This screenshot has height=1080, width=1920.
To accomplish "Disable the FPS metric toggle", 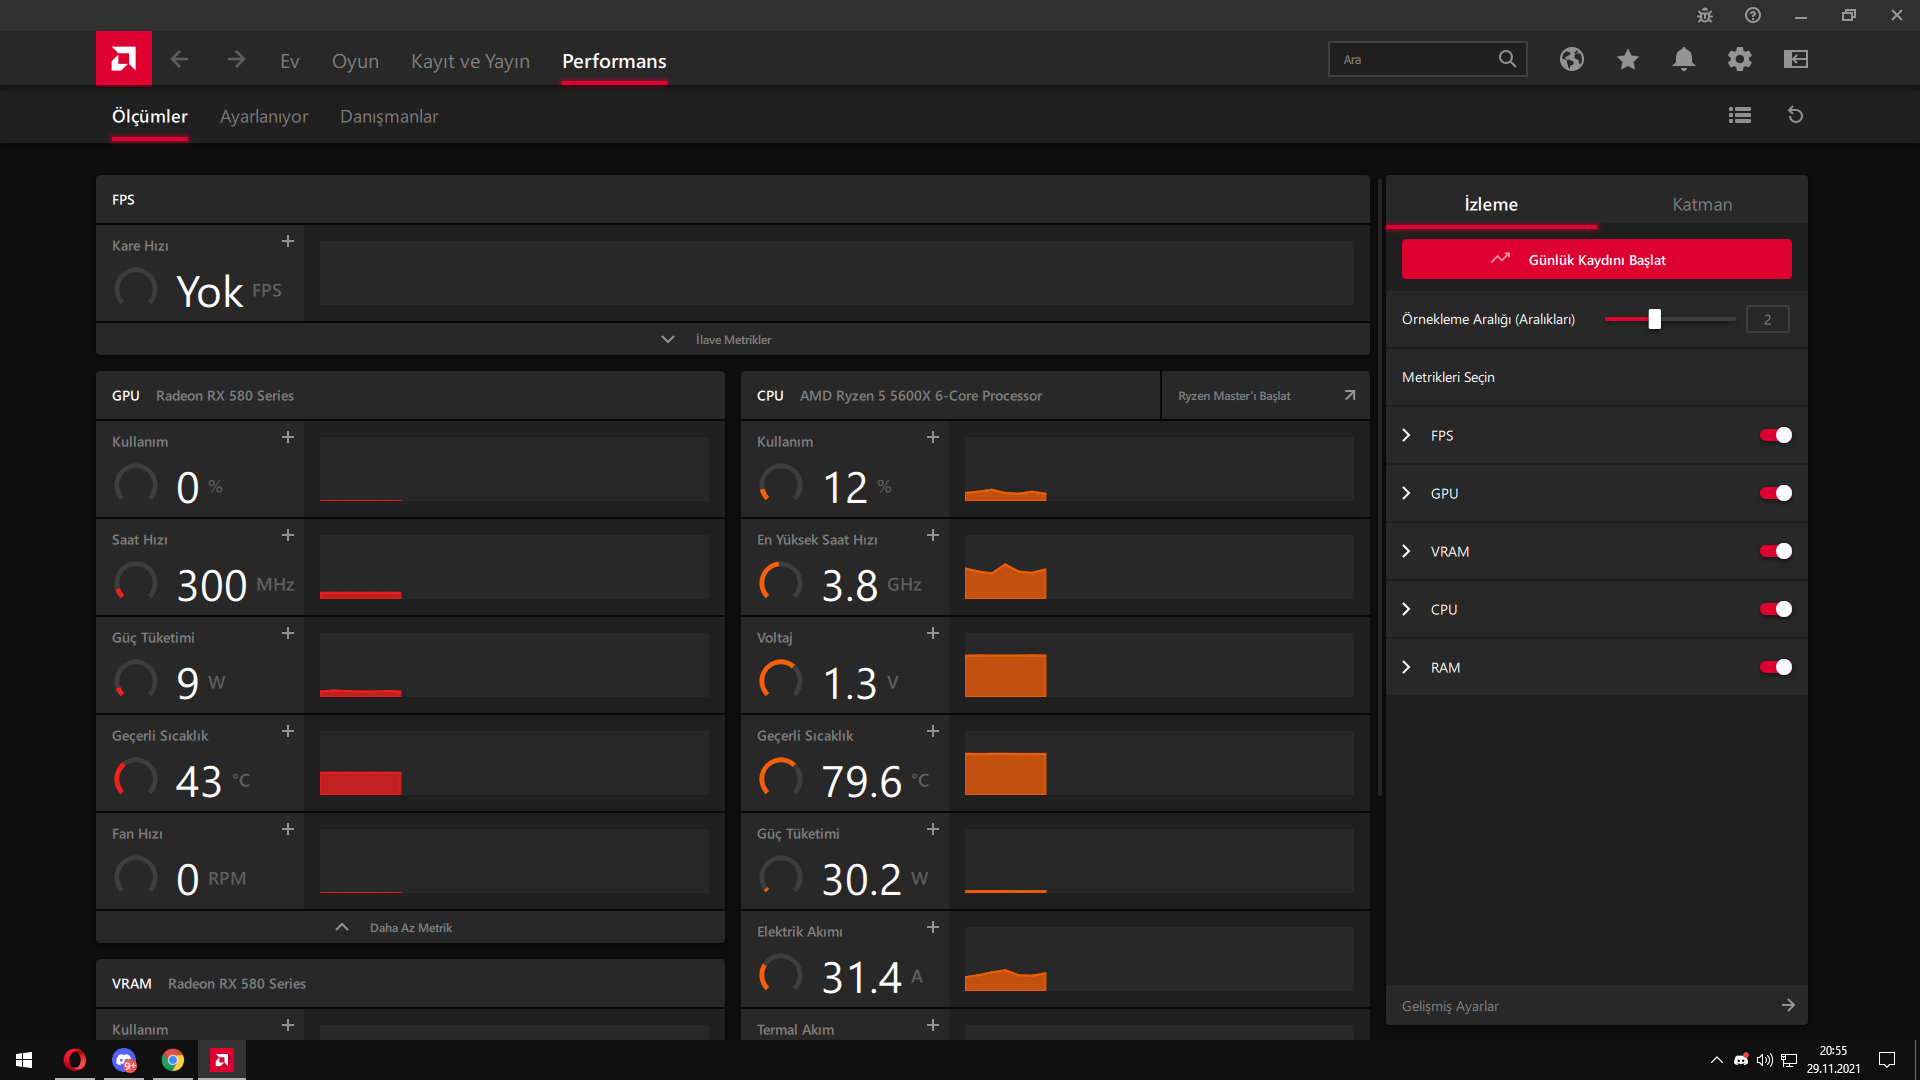I will (x=1775, y=435).
